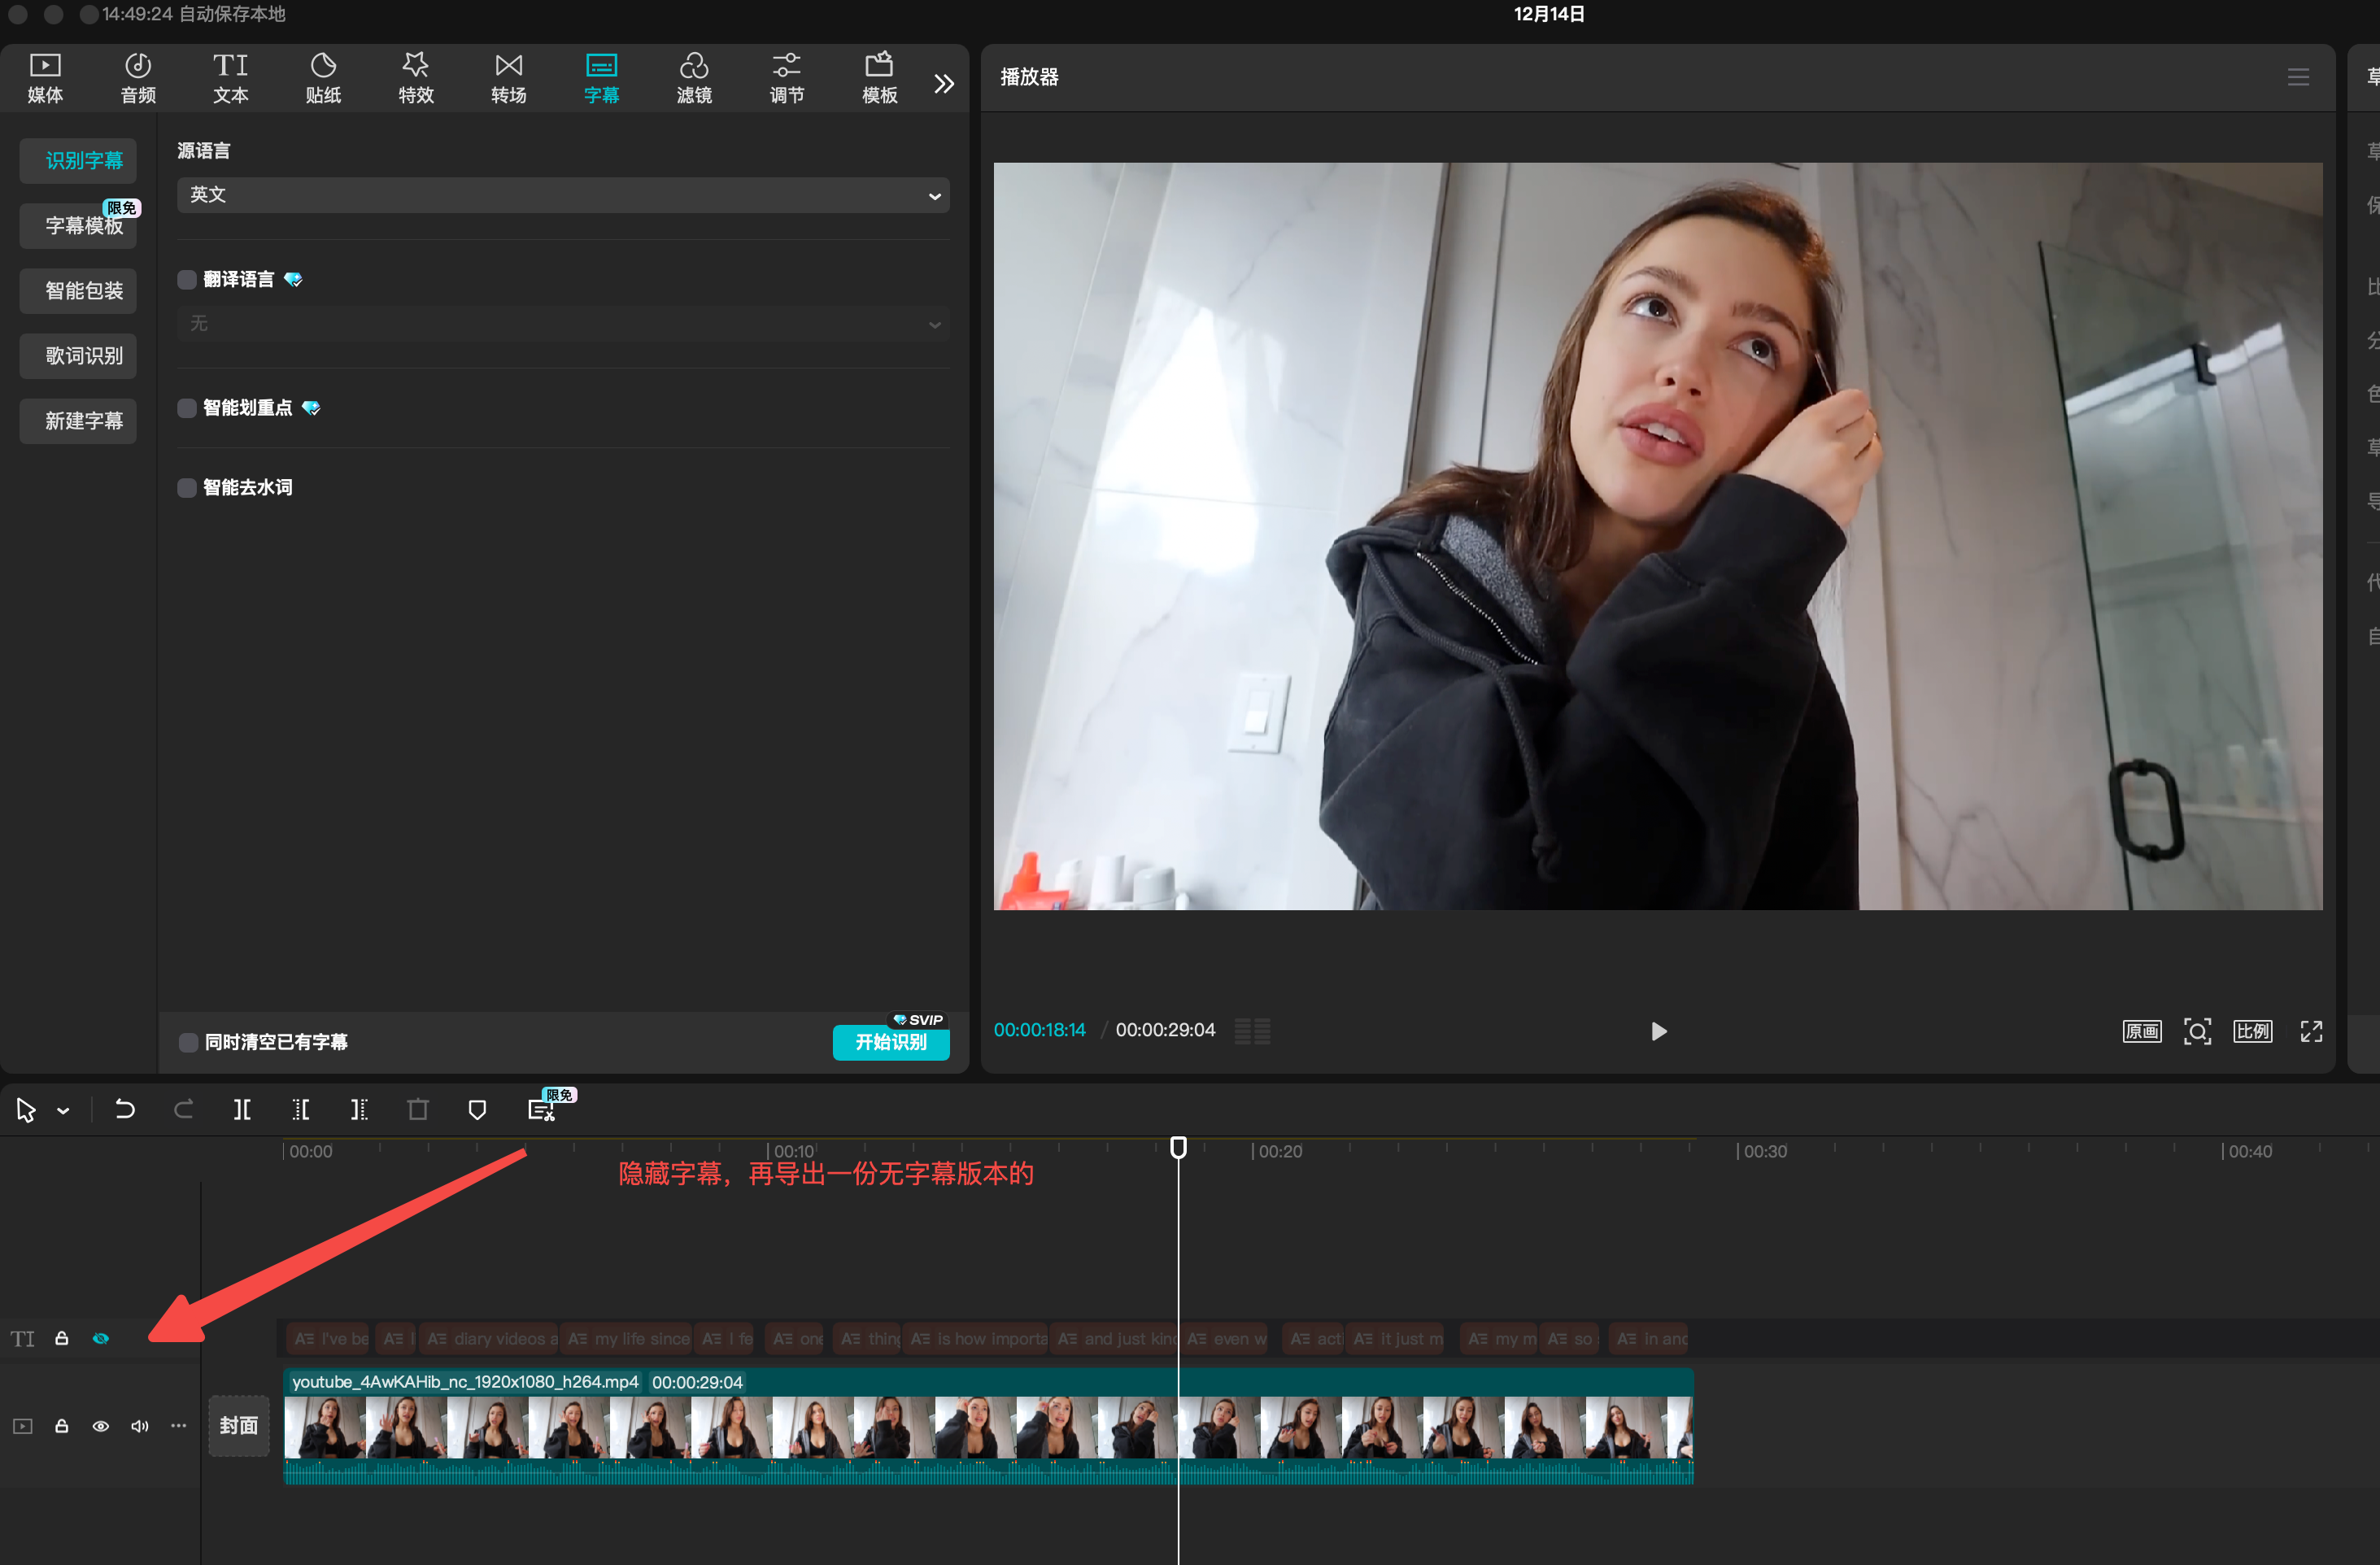Viewport: 2380px width, 1565px height.
Task: Enable the 智能去水词 checkbox
Action: (x=187, y=488)
